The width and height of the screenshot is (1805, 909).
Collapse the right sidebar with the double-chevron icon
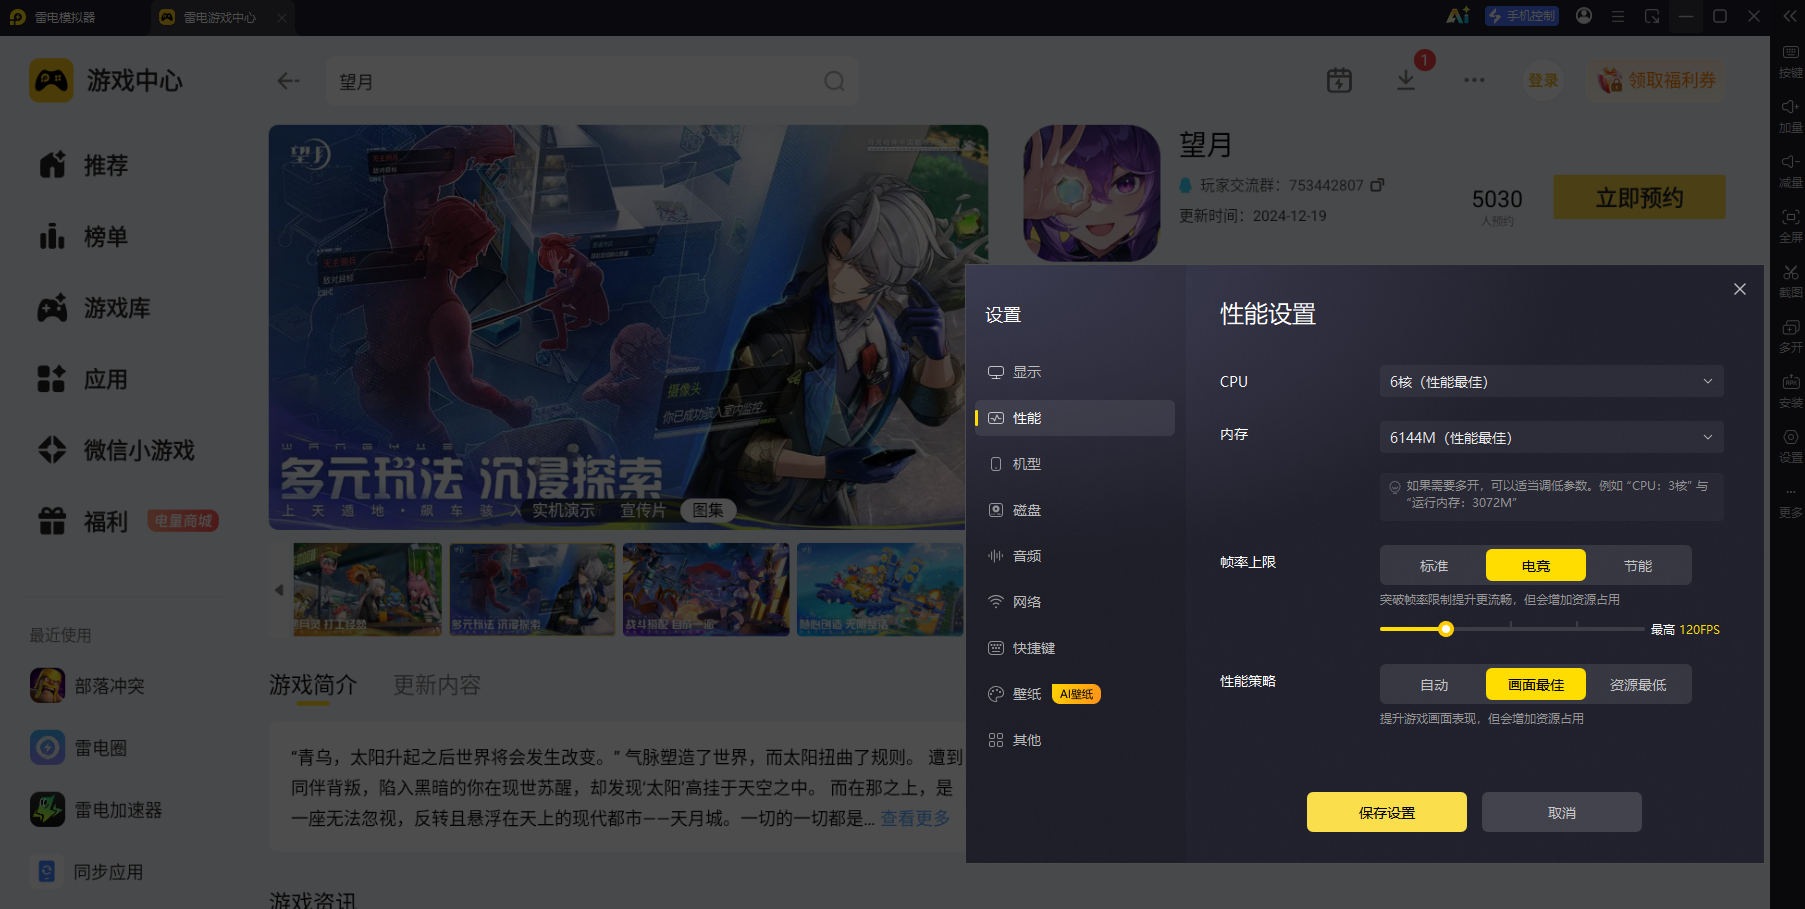1790,16
